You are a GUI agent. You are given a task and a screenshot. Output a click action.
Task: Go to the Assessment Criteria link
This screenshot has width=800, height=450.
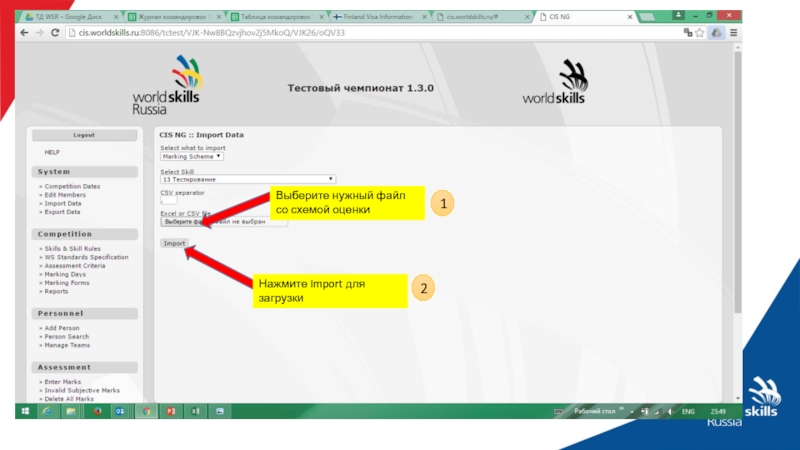pyautogui.click(x=75, y=266)
